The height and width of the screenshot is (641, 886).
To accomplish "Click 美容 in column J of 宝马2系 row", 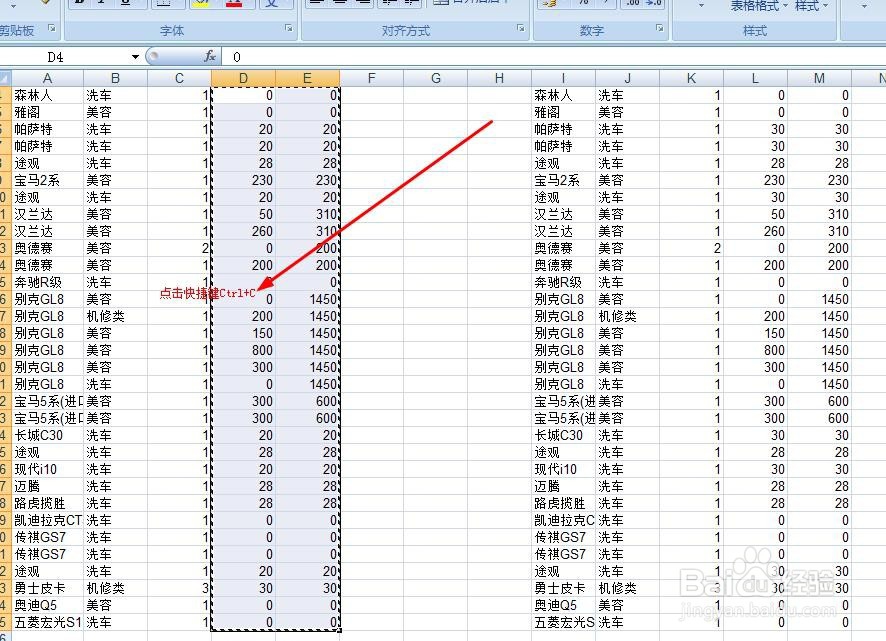I will tap(627, 180).
